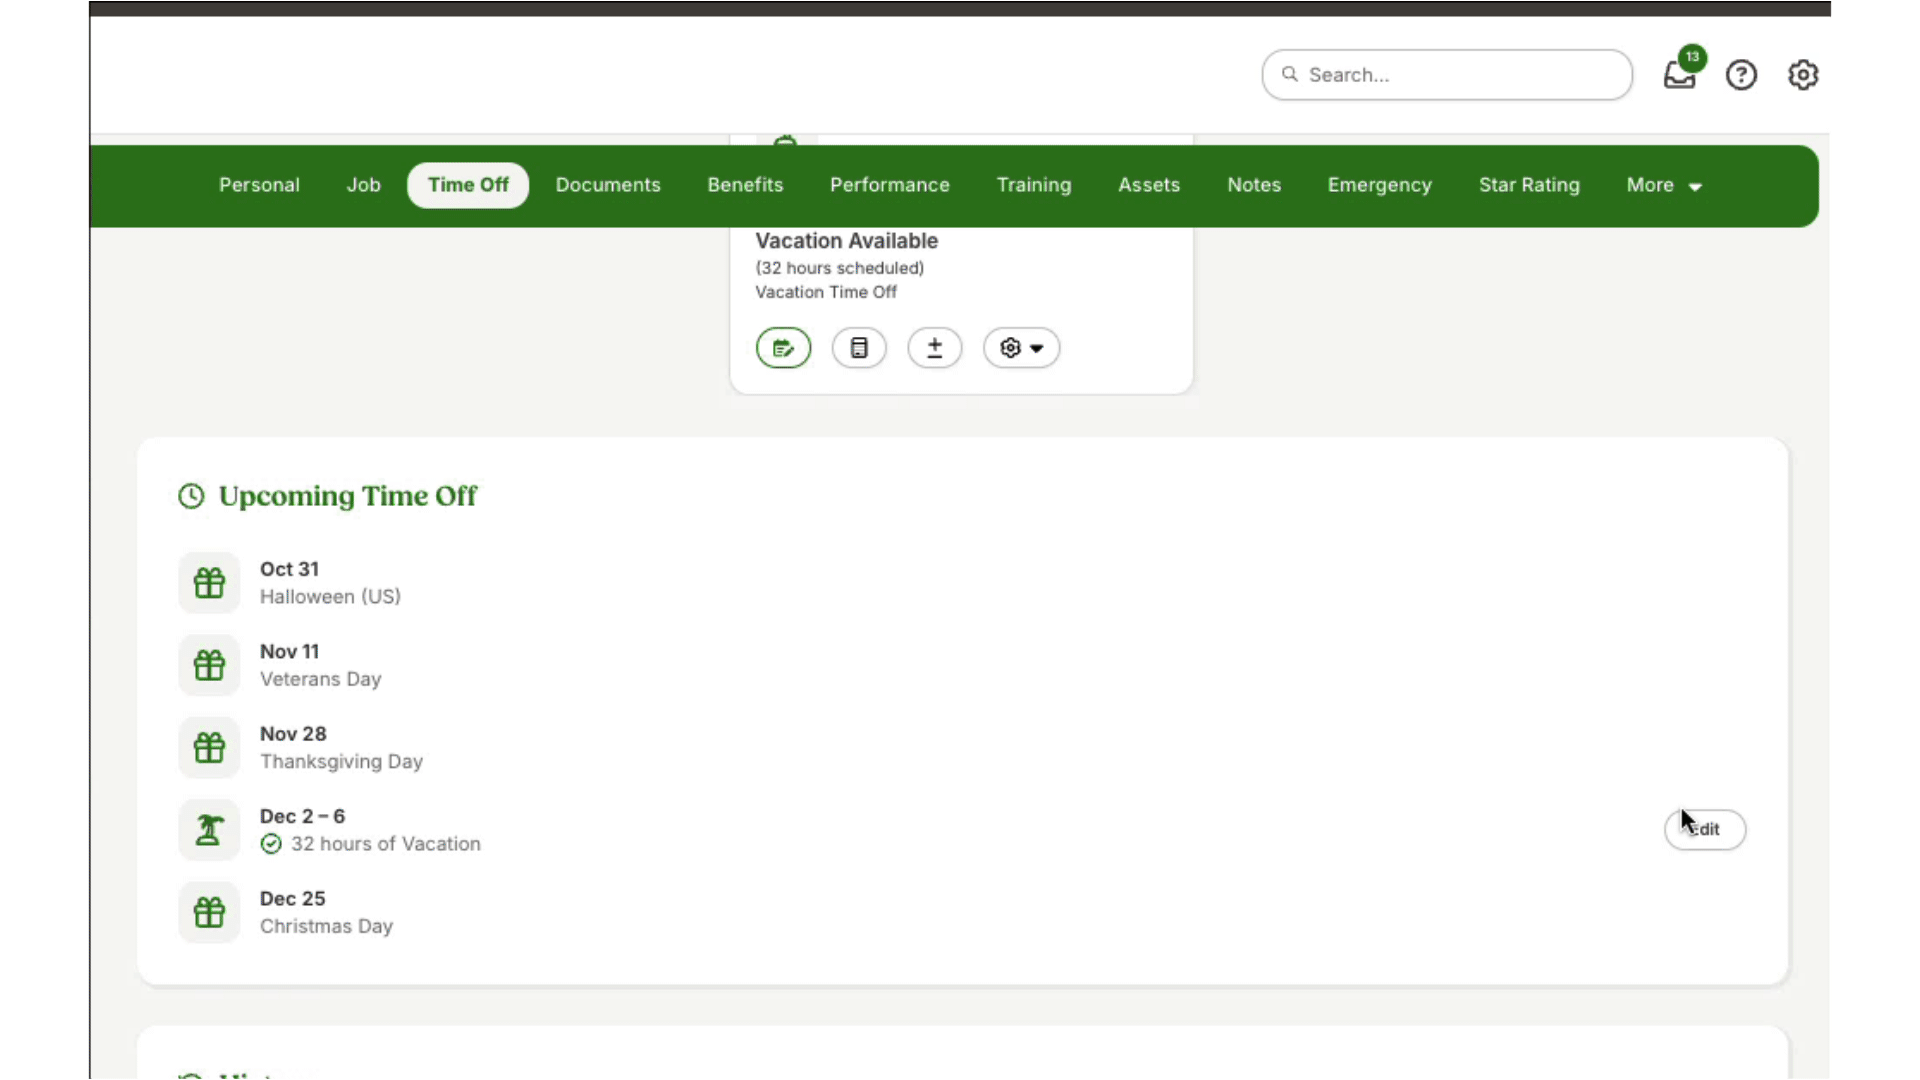Click the palm tree icon for Dec 2–6
This screenshot has width=1920, height=1080.
(209, 830)
